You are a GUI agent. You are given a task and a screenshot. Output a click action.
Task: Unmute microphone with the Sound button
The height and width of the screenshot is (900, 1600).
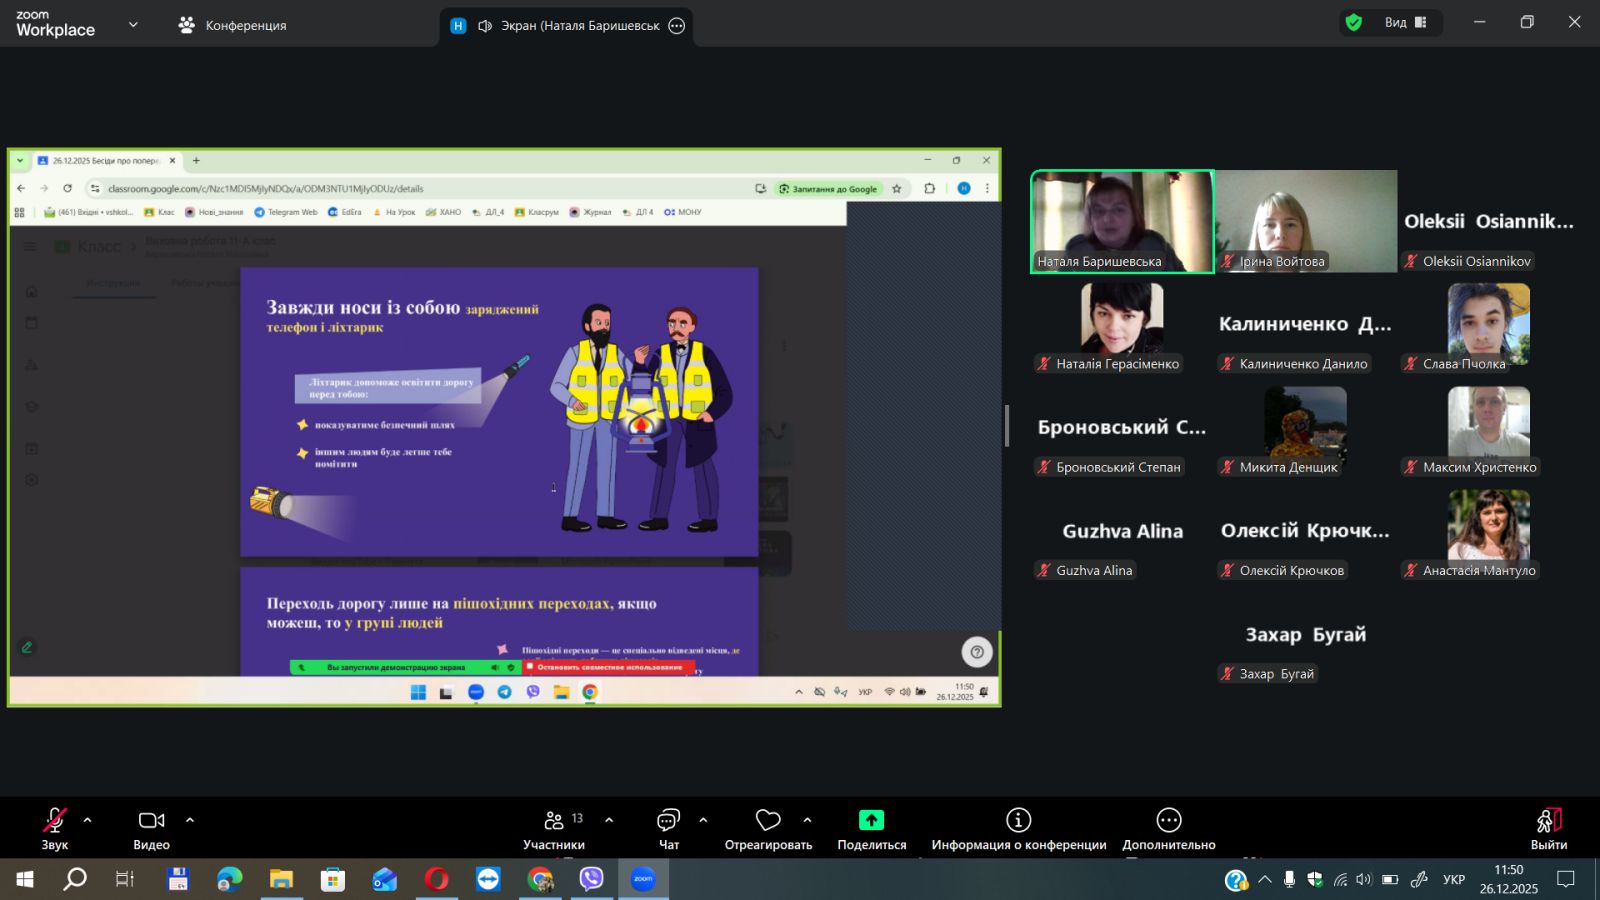tap(55, 821)
